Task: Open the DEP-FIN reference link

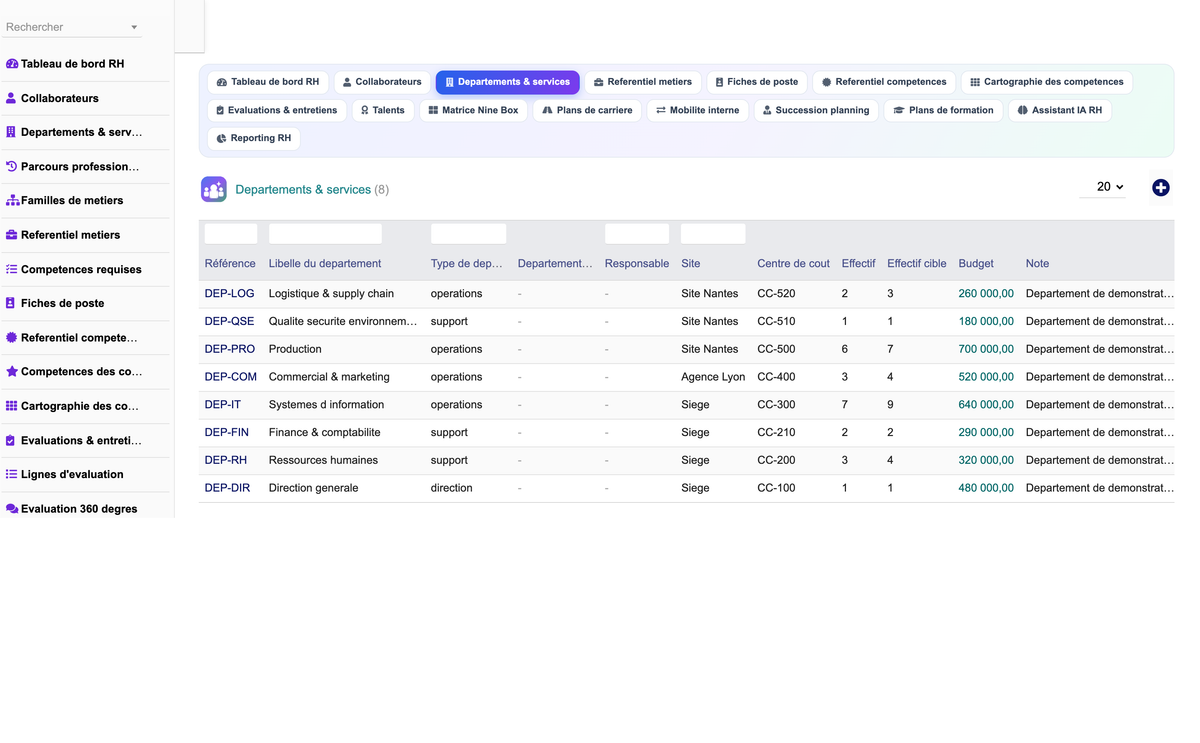Action: 226,433
